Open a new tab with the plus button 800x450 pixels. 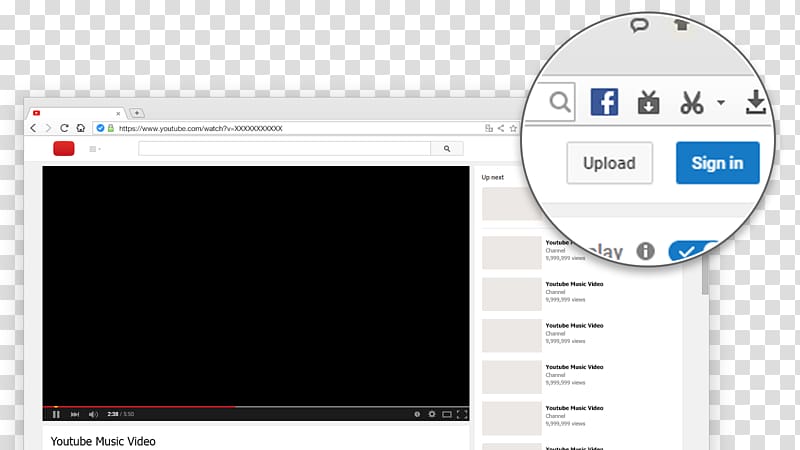[x=137, y=113]
